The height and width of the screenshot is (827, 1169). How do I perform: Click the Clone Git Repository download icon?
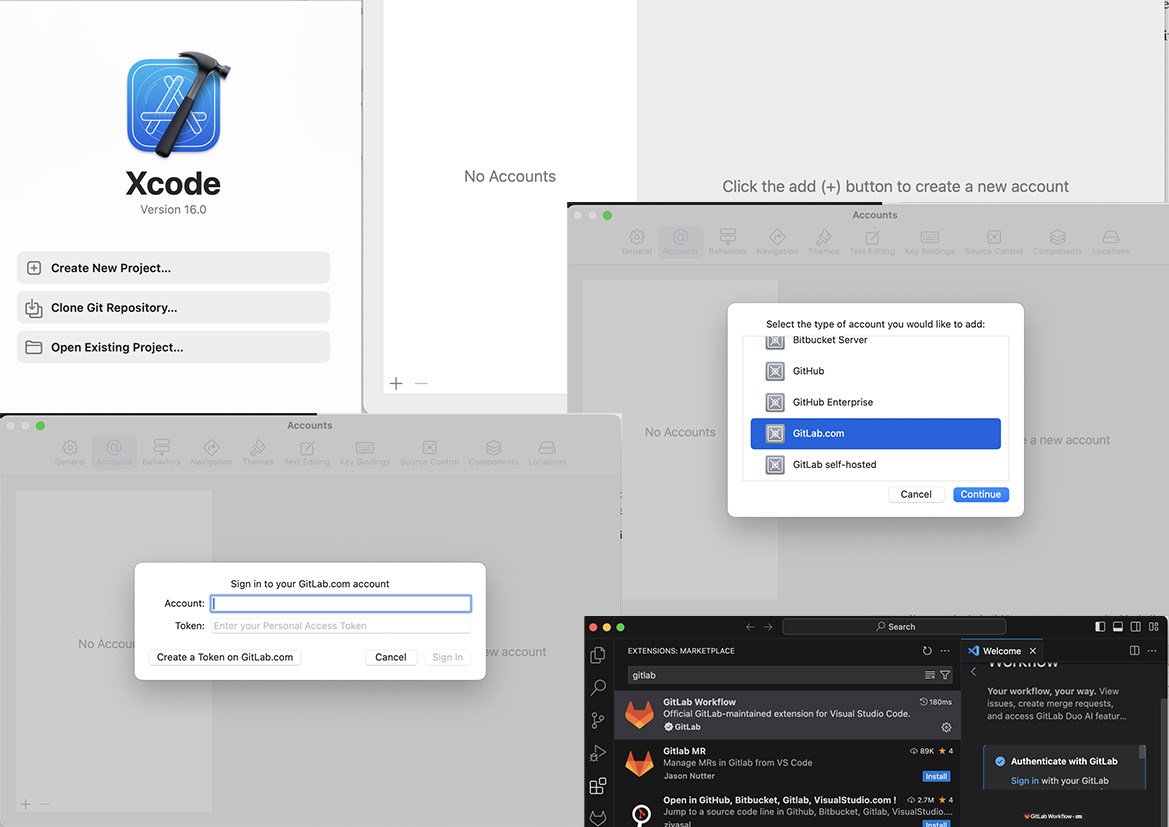34,307
